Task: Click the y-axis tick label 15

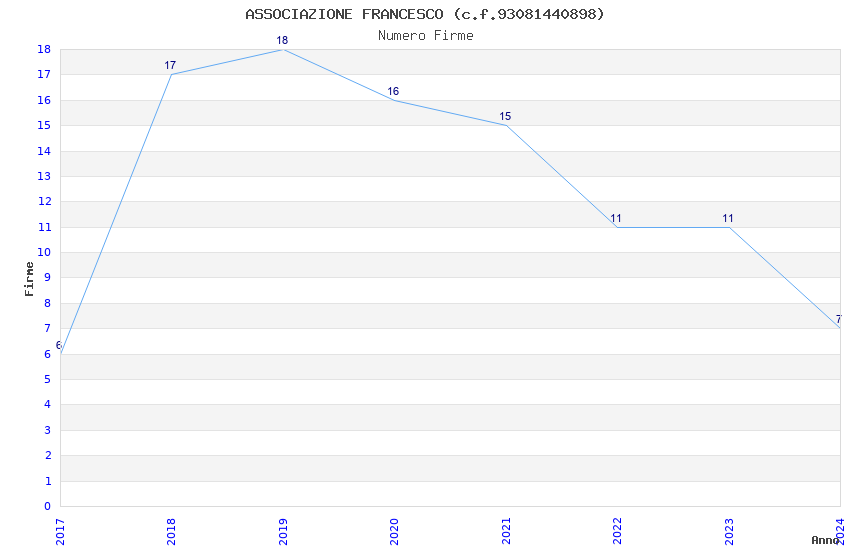Action: point(44,126)
